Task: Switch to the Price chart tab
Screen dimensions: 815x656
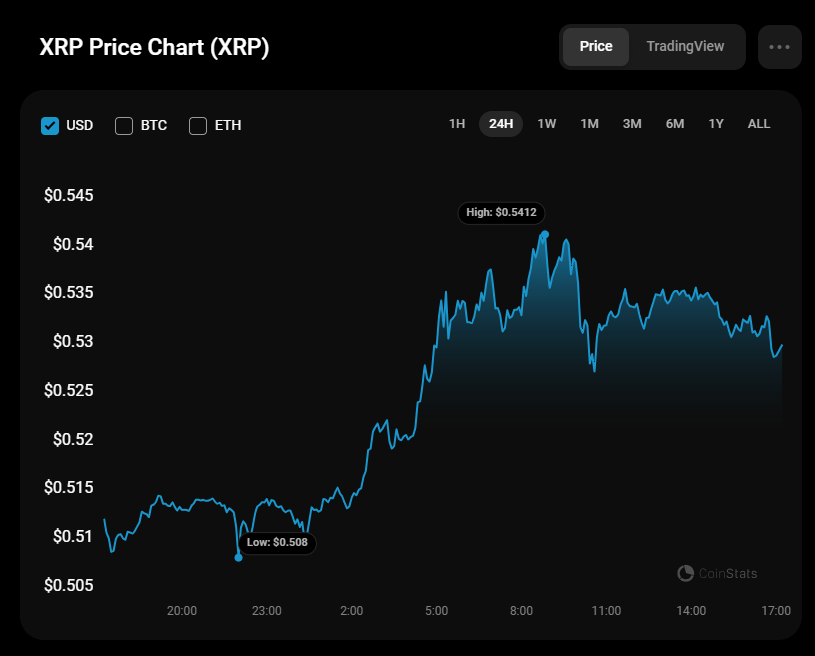Action: click(x=596, y=47)
